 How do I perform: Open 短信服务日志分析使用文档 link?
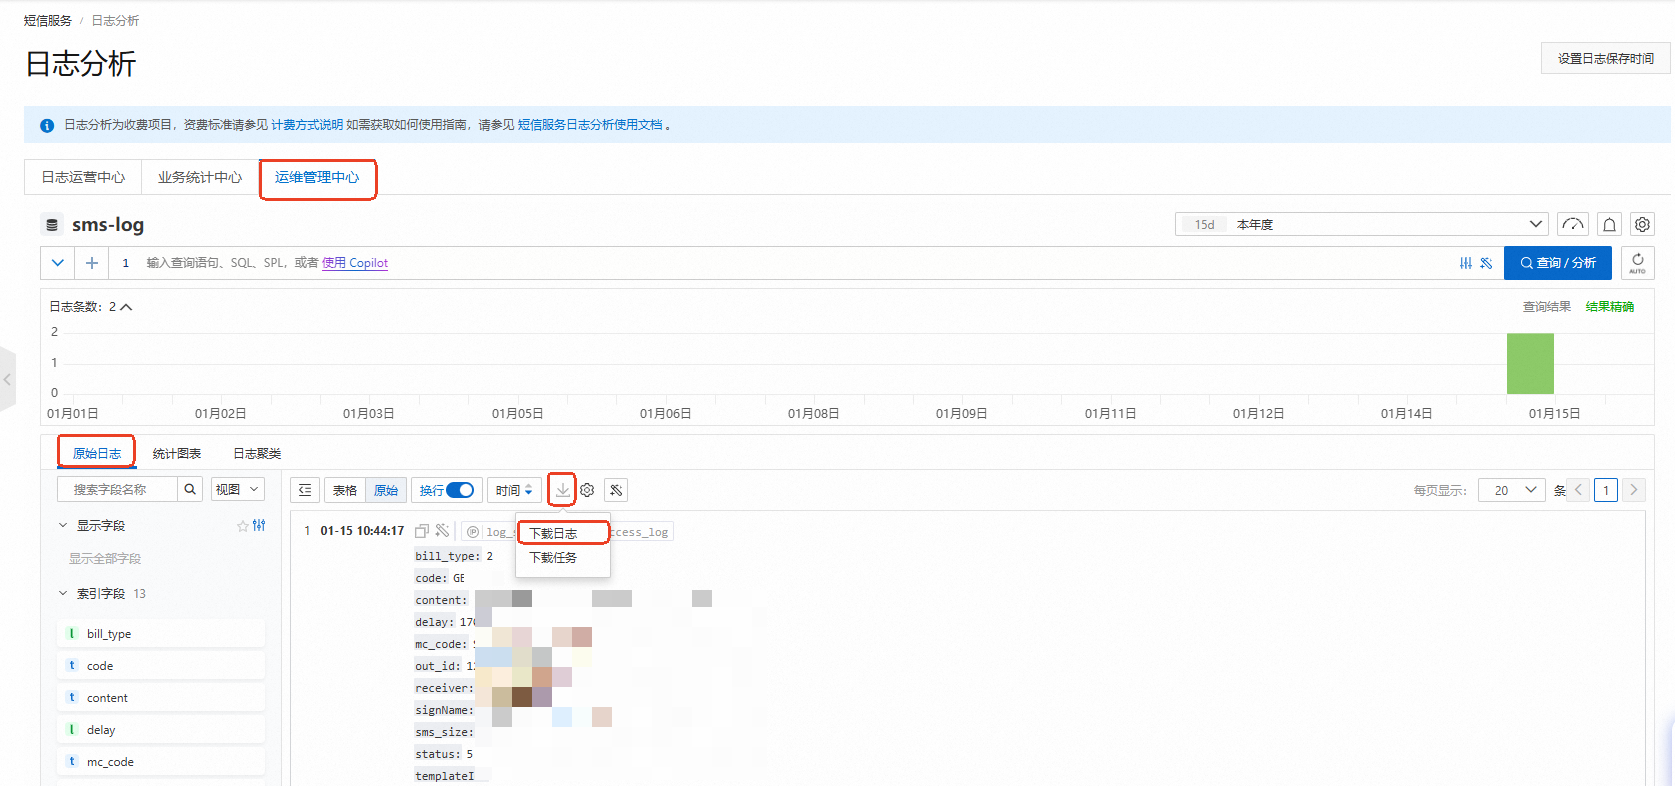click(x=590, y=125)
